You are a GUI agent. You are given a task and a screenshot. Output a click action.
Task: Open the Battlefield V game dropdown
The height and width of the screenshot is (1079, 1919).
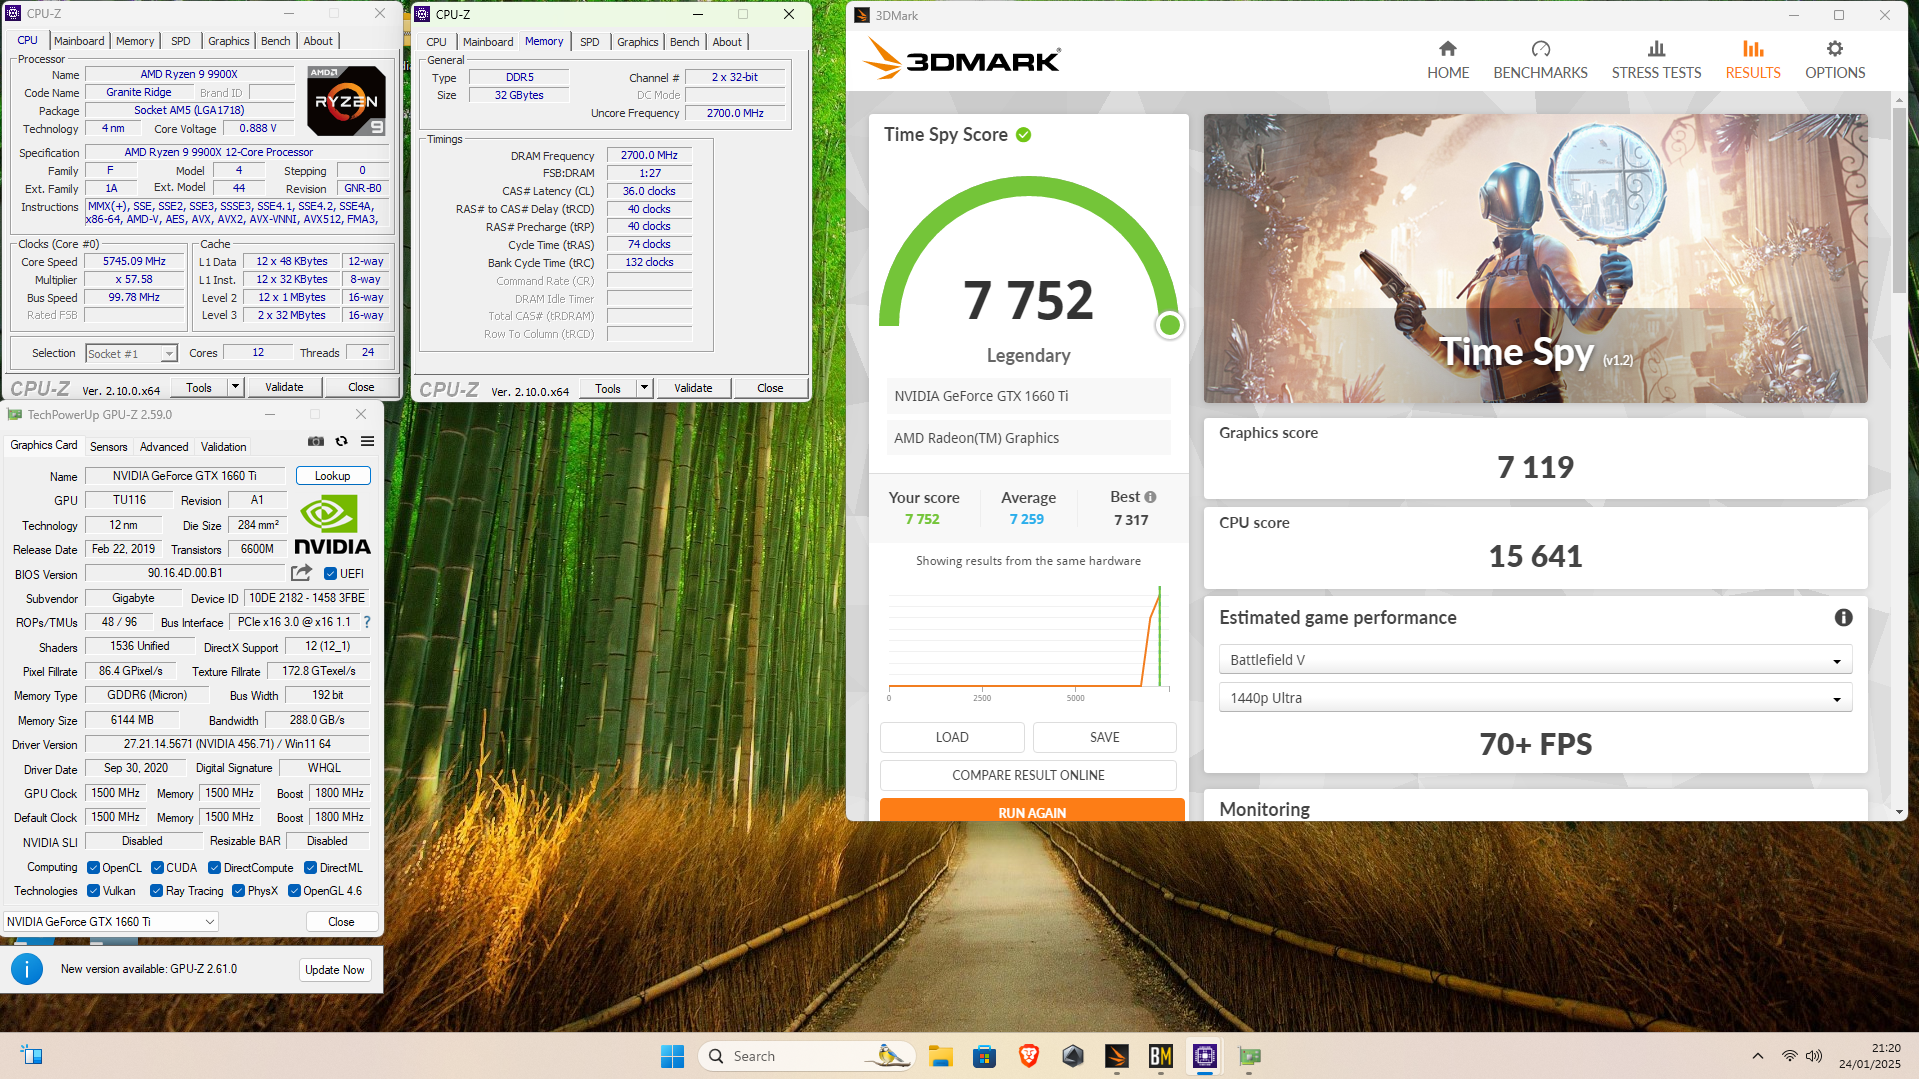point(1534,660)
